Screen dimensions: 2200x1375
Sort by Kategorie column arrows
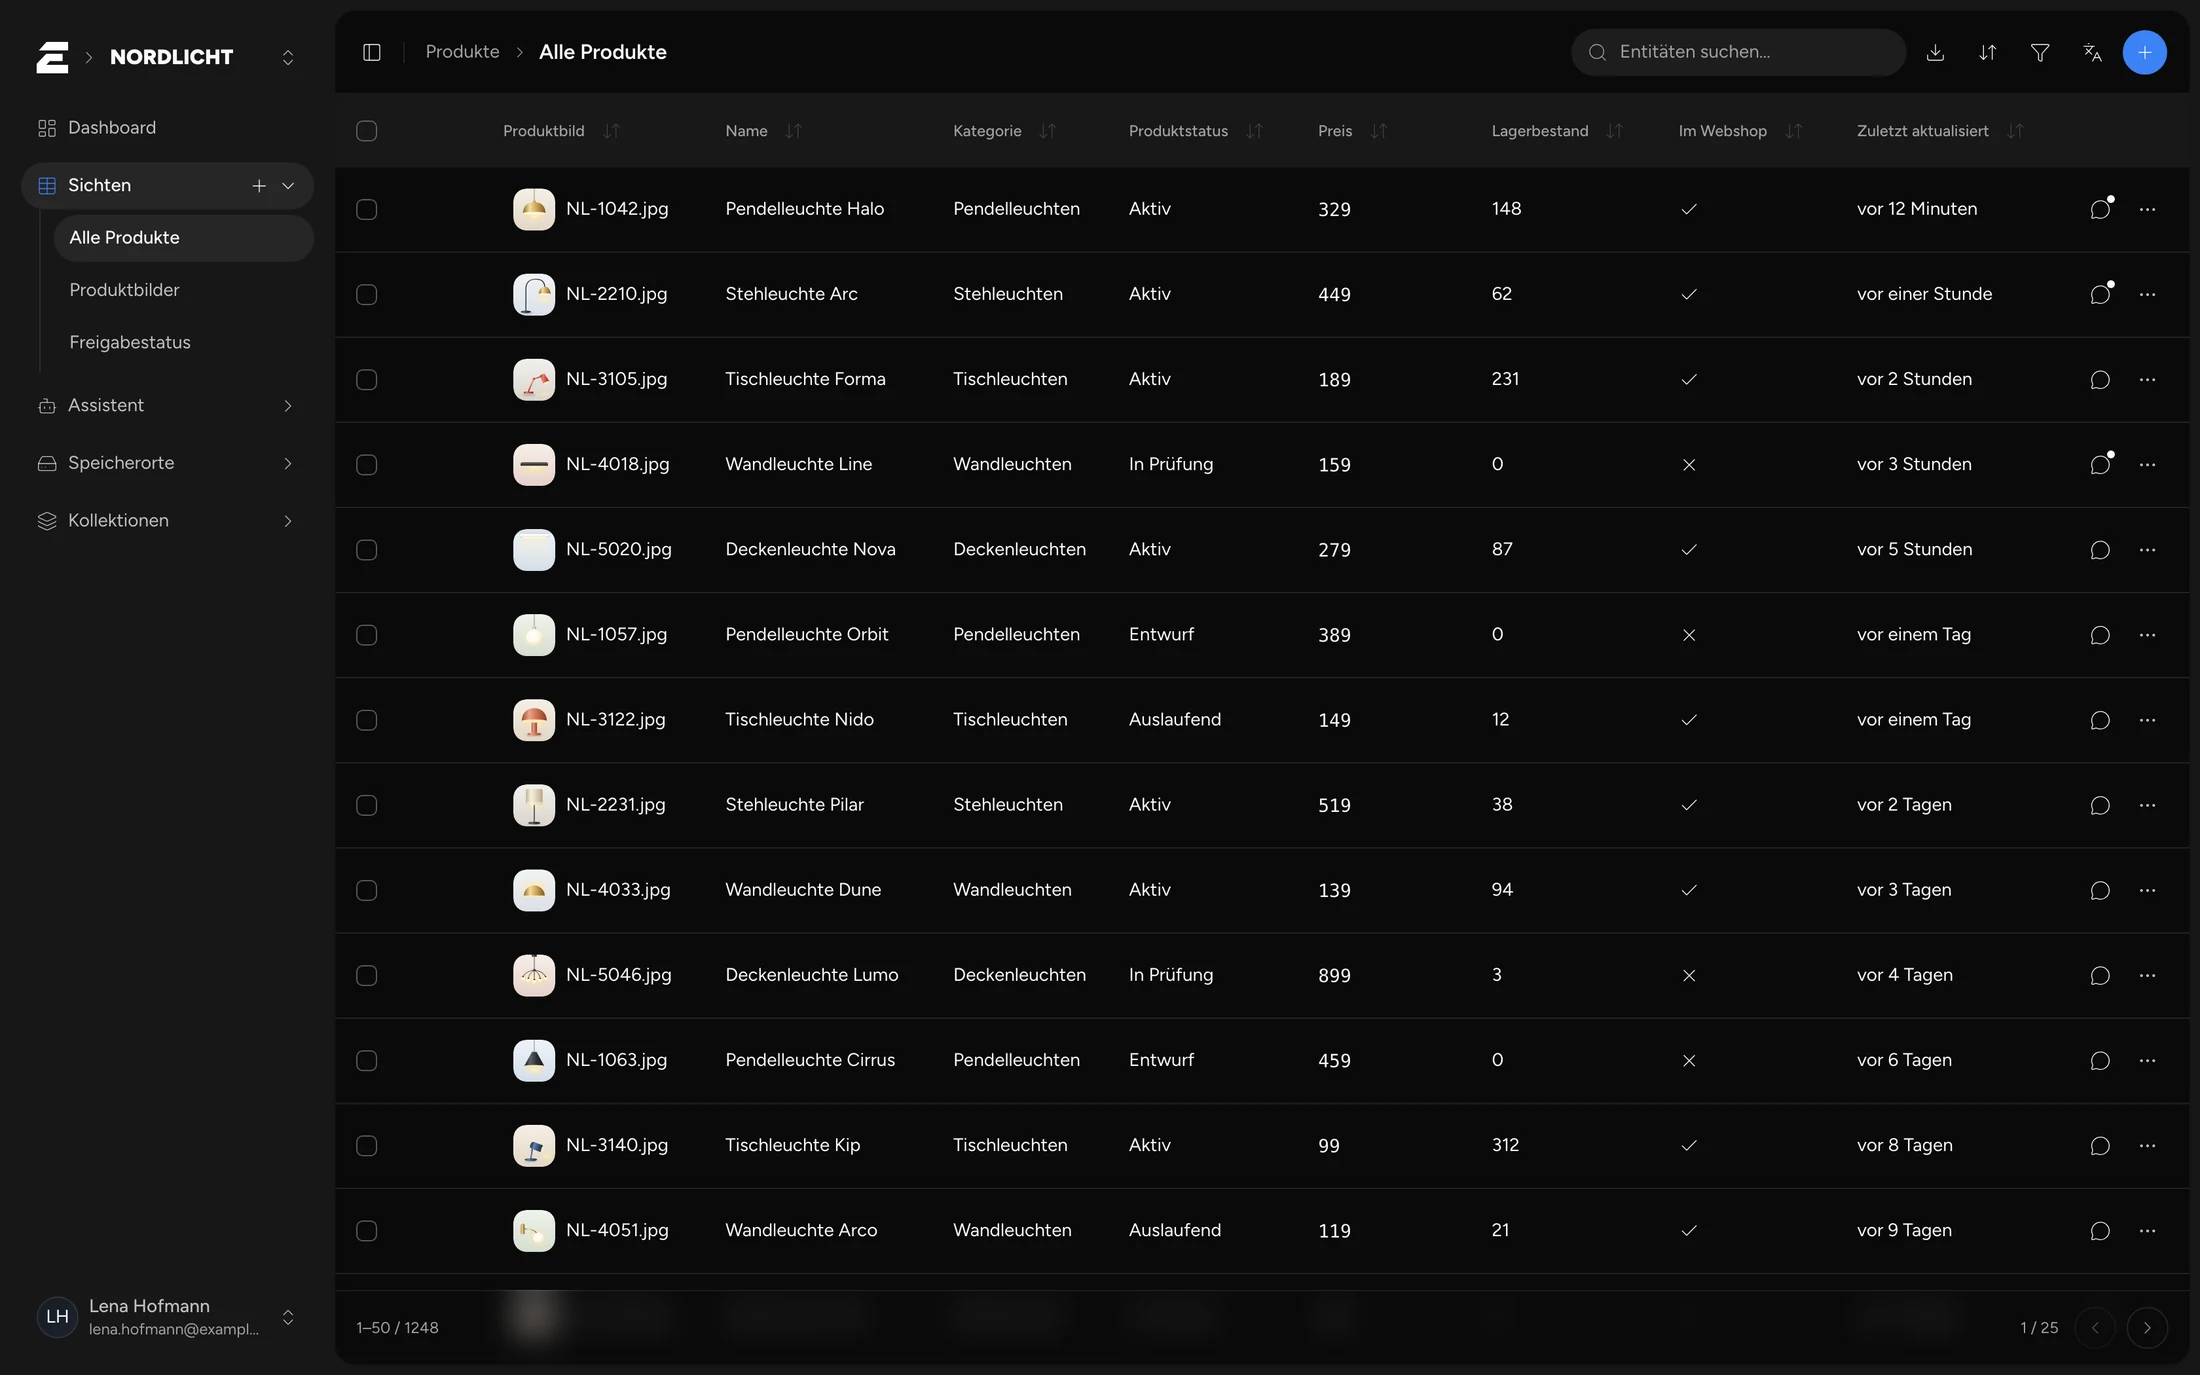click(x=1047, y=131)
